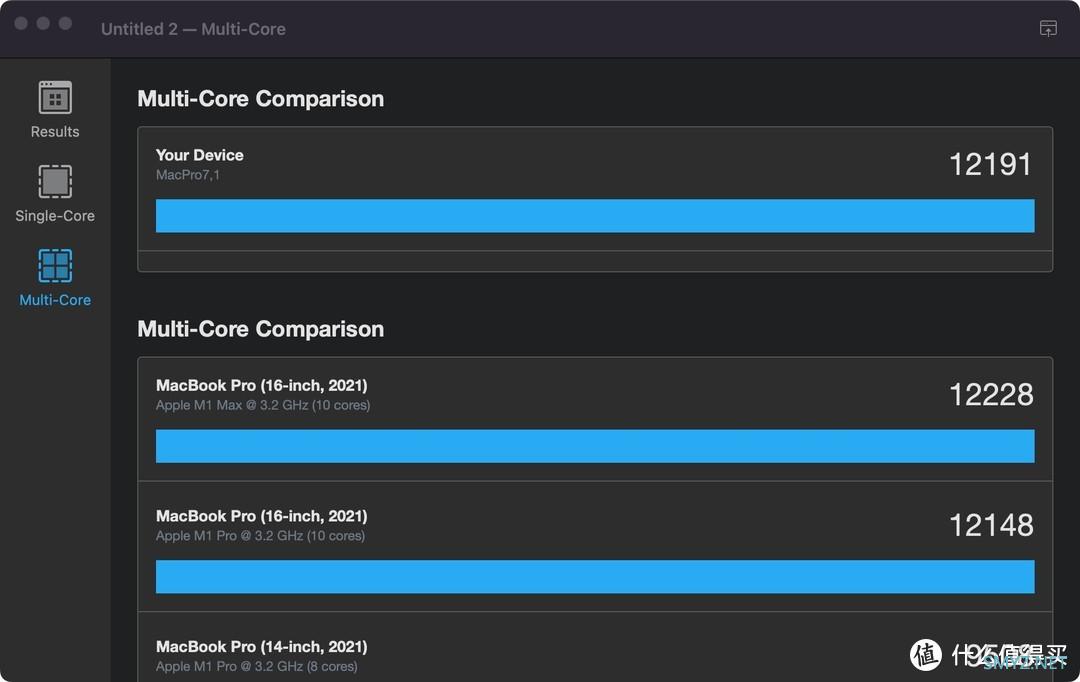
Task: Click the Single-Core label in sidebar
Action: click(55, 216)
